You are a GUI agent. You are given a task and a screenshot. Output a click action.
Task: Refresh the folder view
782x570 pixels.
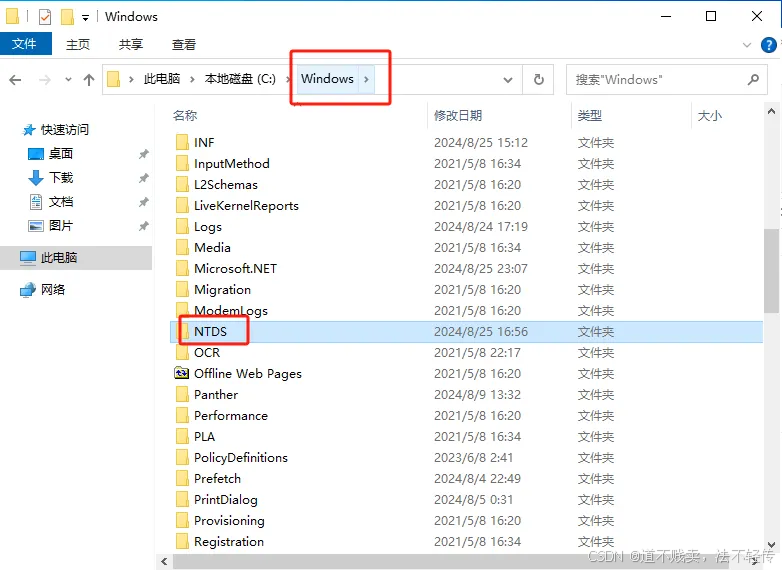pos(539,80)
